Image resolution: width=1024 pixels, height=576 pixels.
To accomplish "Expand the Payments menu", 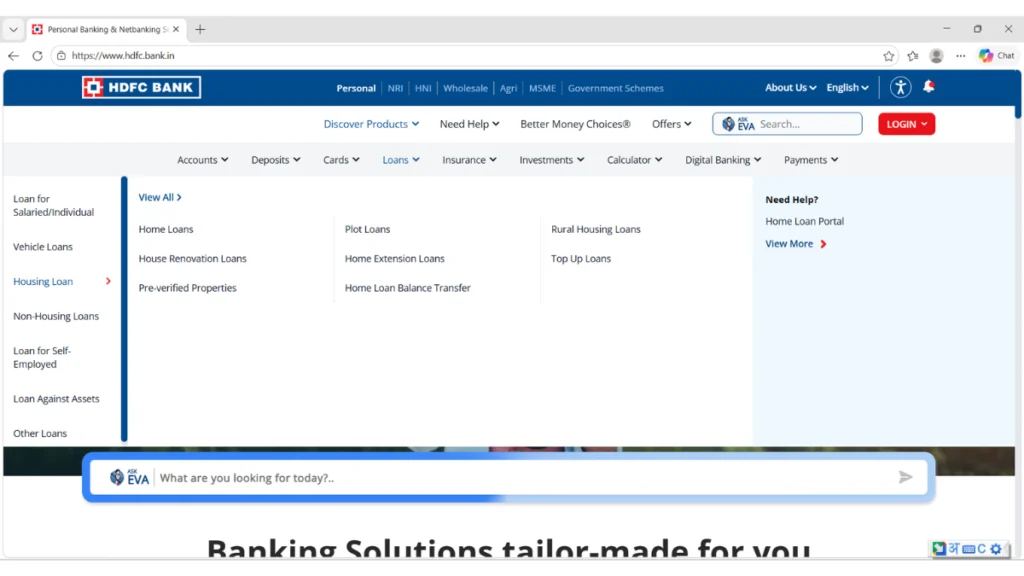I will click(x=810, y=160).
